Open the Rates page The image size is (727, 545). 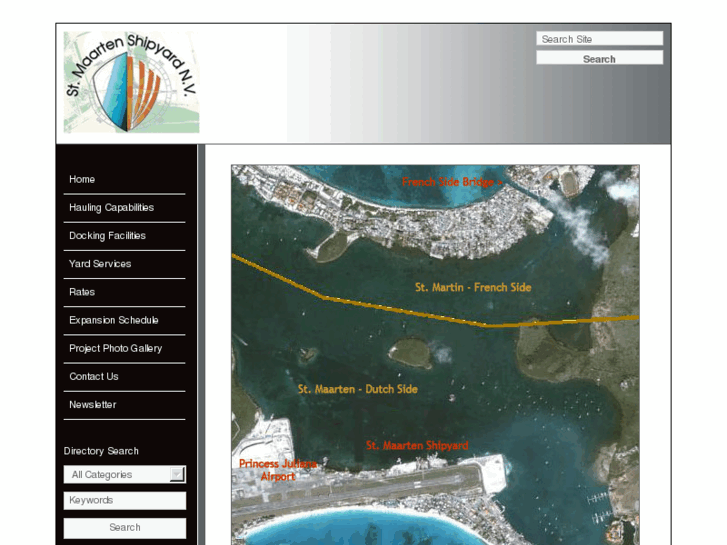pyautogui.click(x=82, y=292)
